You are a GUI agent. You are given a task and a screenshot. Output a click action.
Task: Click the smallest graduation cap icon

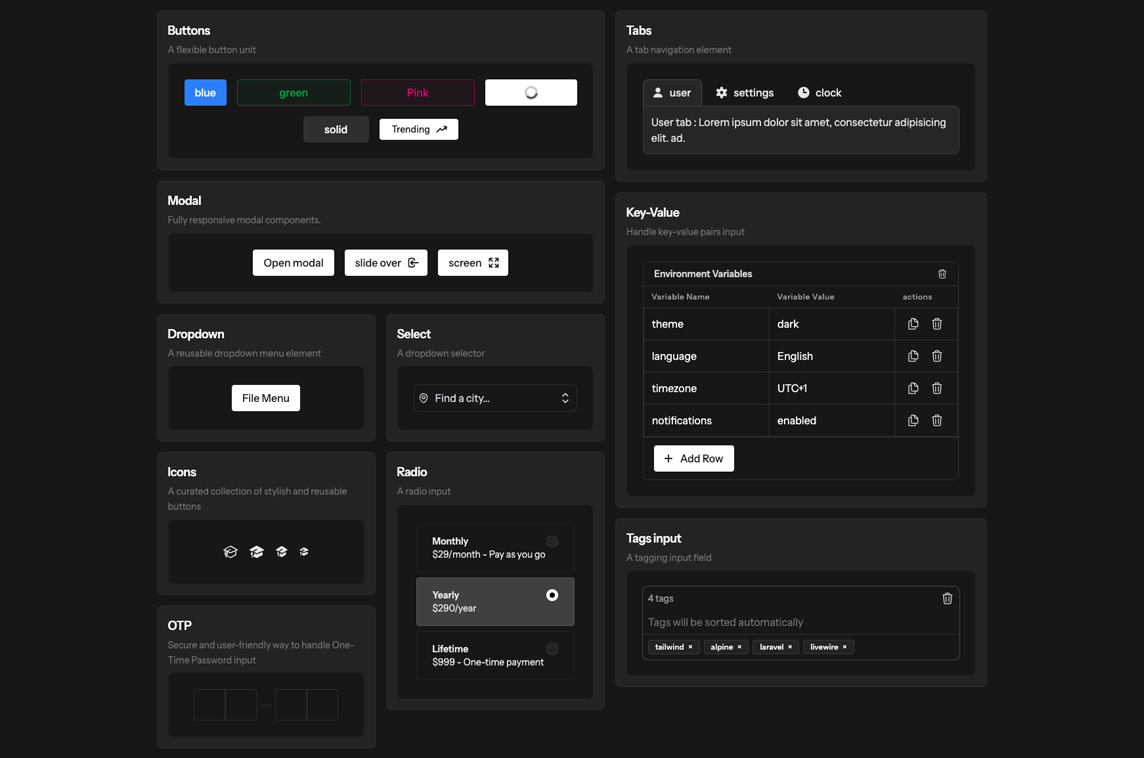pyautogui.click(x=304, y=551)
